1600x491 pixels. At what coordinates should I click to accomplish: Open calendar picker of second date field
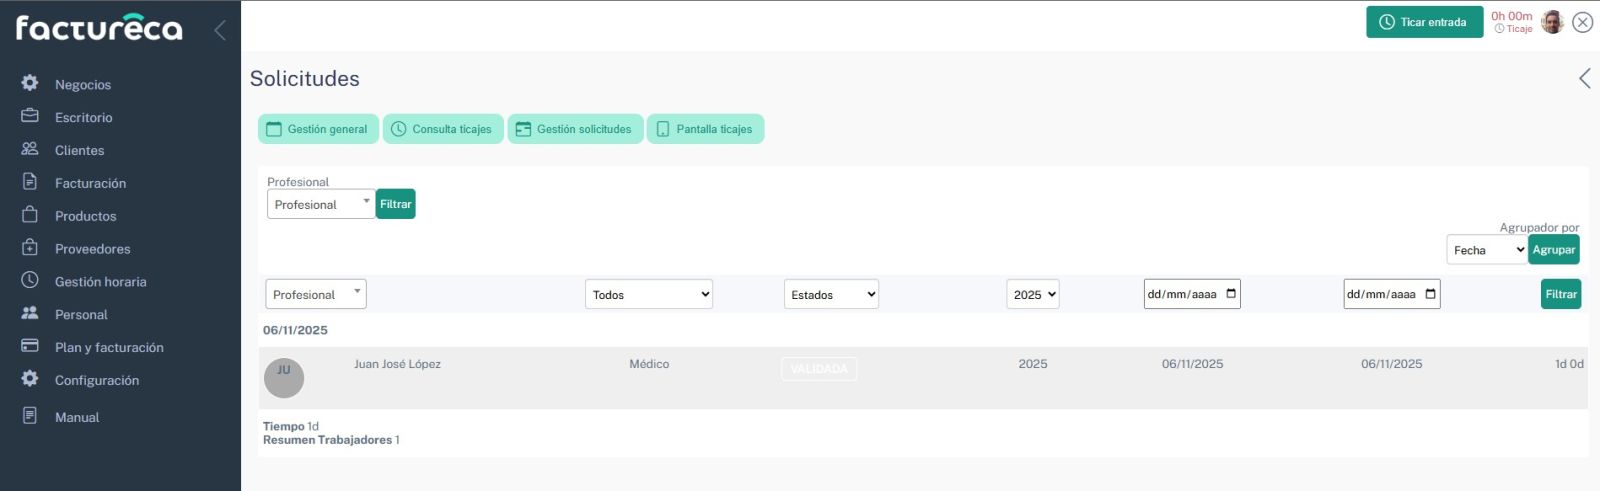point(1431,294)
